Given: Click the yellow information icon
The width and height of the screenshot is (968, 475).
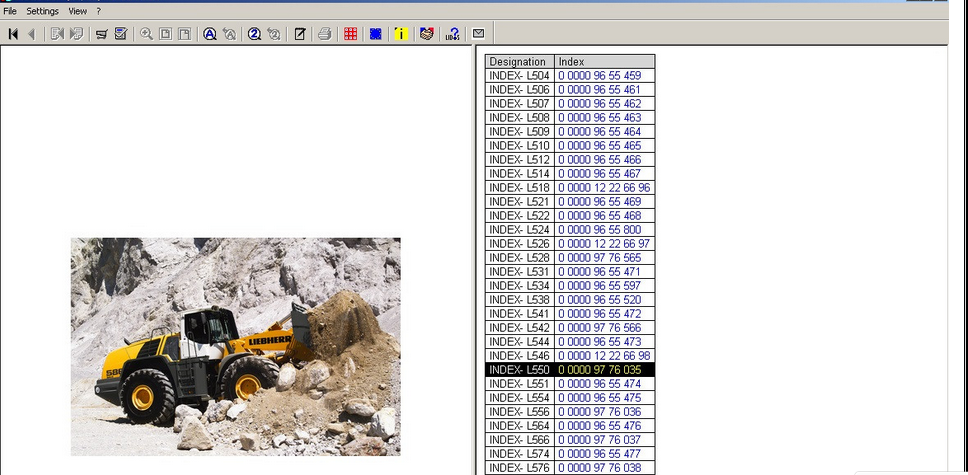Looking at the screenshot, I should [401, 34].
